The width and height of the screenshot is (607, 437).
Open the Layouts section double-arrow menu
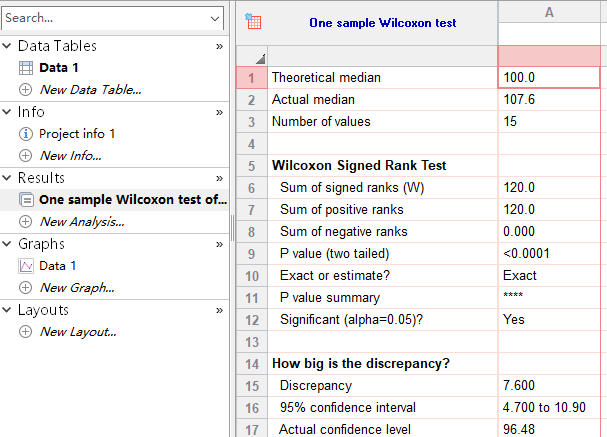click(x=219, y=310)
